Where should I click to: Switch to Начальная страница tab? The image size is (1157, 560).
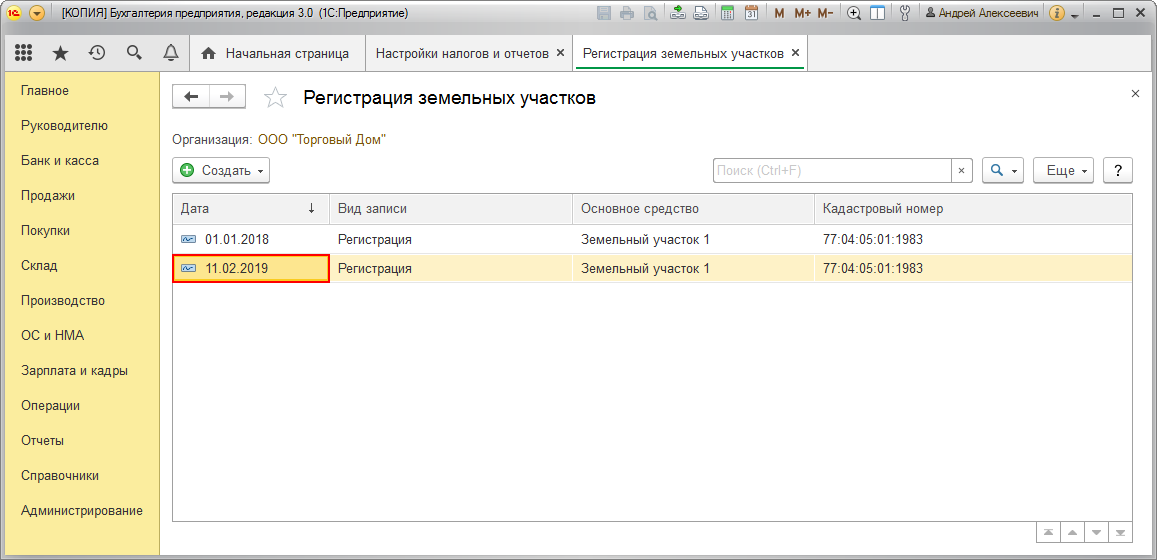click(x=276, y=54)
